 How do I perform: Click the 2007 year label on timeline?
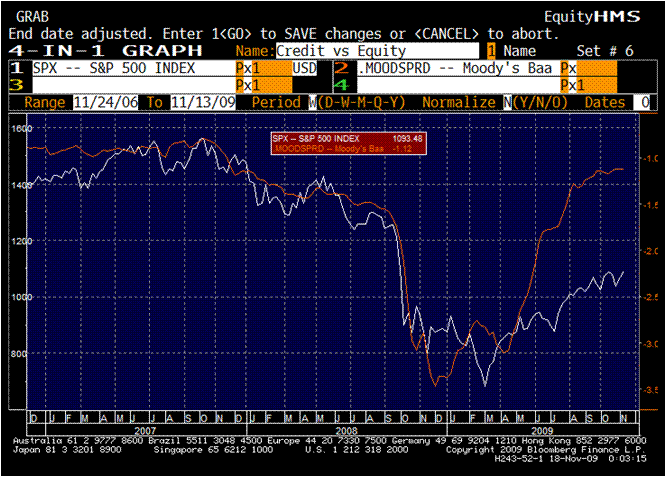145,430
